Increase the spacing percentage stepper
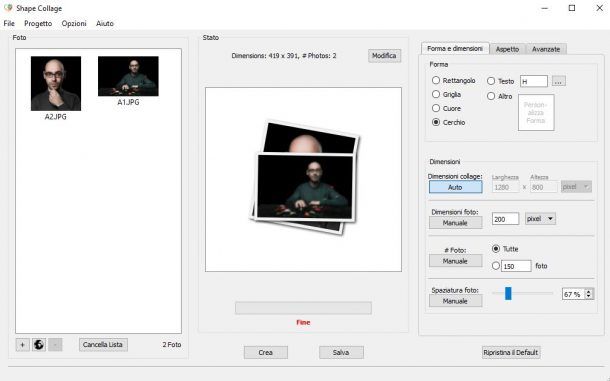The width and height of the screenshot is (610, 381). click(x=589, y=291)
